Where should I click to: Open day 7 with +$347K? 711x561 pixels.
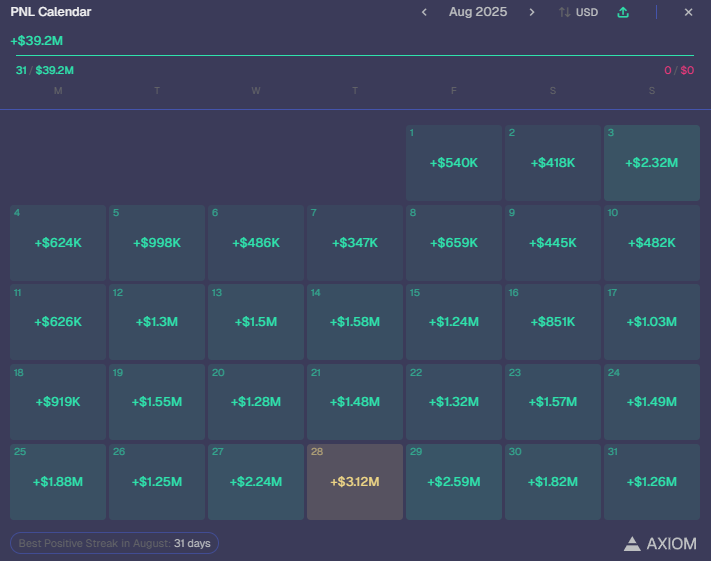[x=355, y=243]
